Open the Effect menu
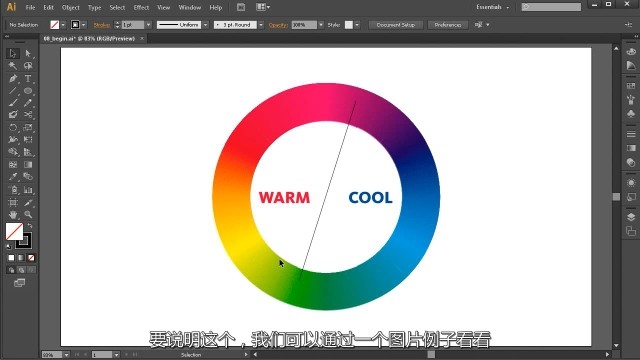 (141, 7)
